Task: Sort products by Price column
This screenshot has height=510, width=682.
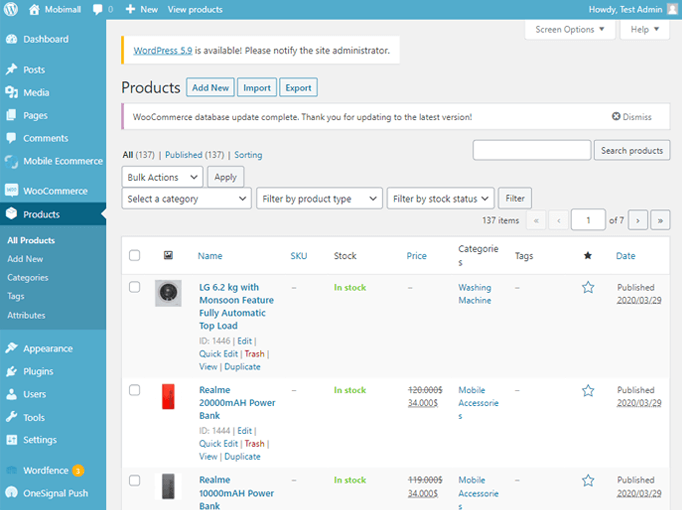Action: 416,256
